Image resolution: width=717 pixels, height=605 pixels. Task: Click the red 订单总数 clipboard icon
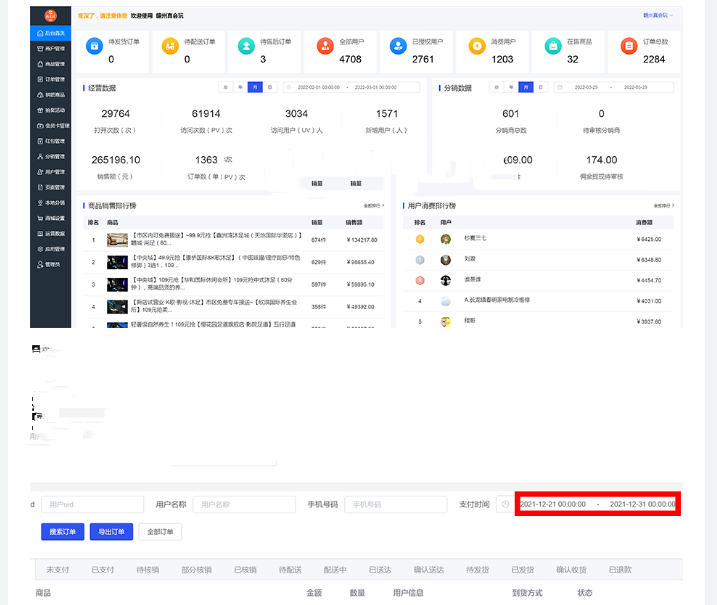[x=629, y=46]
